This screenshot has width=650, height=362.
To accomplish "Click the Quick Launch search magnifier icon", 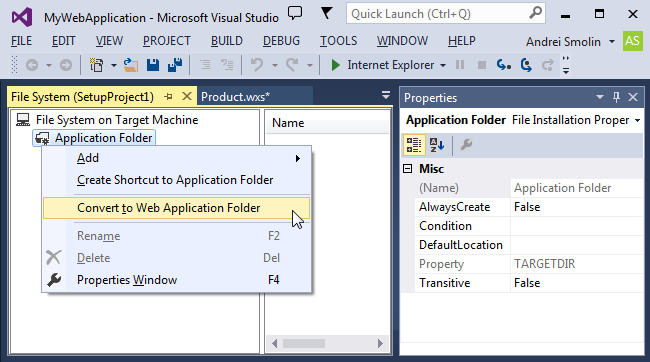I will pos(536,13).
